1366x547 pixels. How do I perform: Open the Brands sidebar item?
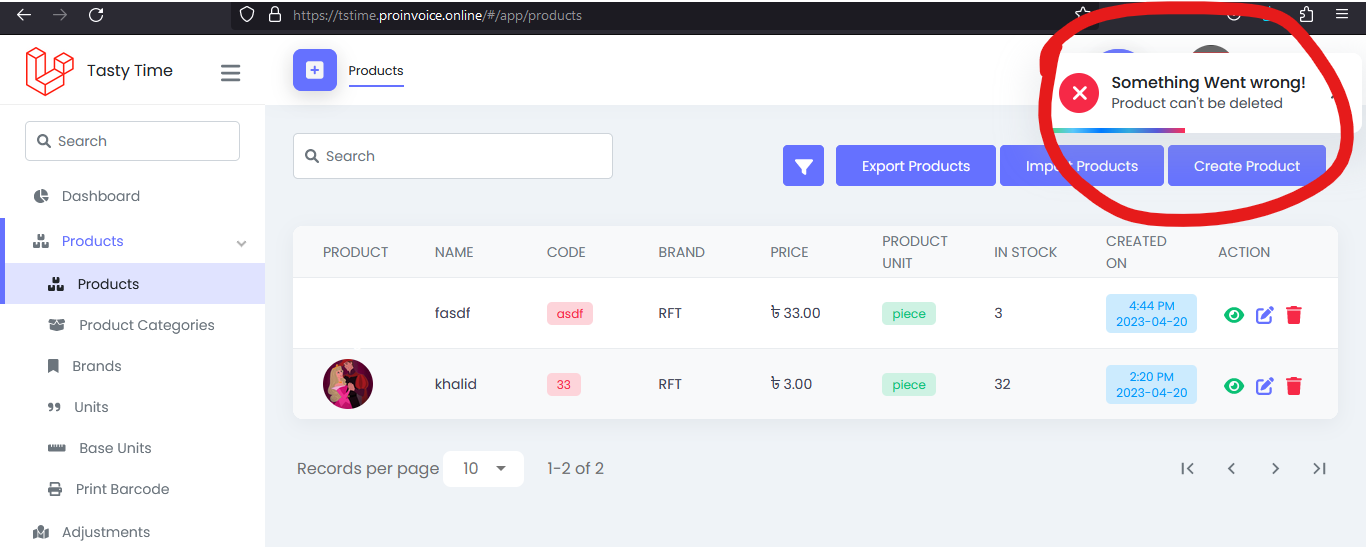(97, 366)
